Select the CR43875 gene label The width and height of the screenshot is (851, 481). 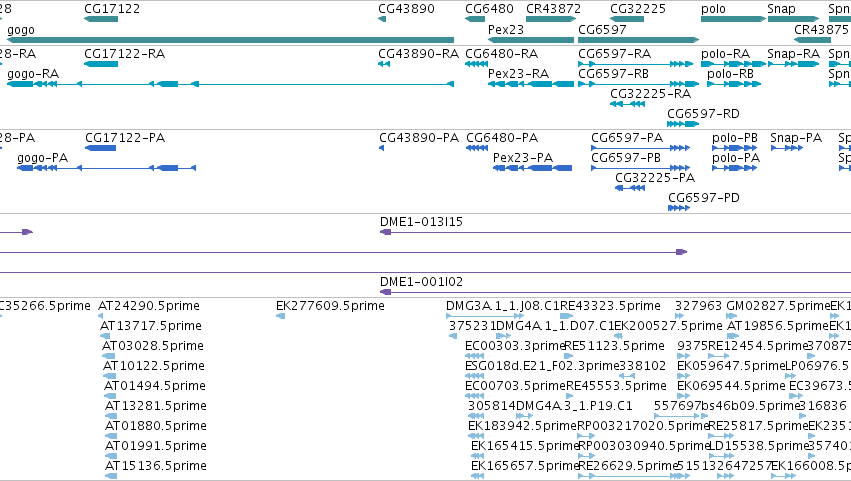coord(821,30)
